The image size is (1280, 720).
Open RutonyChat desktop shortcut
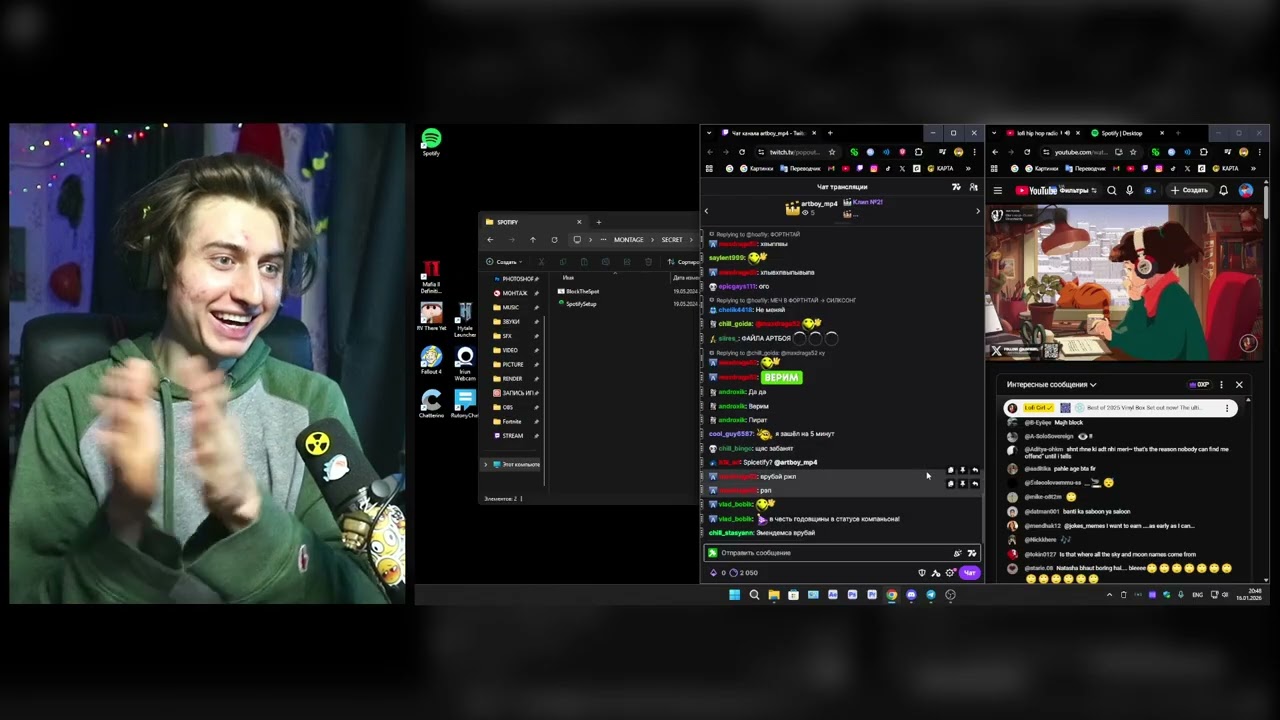[465, 404]
